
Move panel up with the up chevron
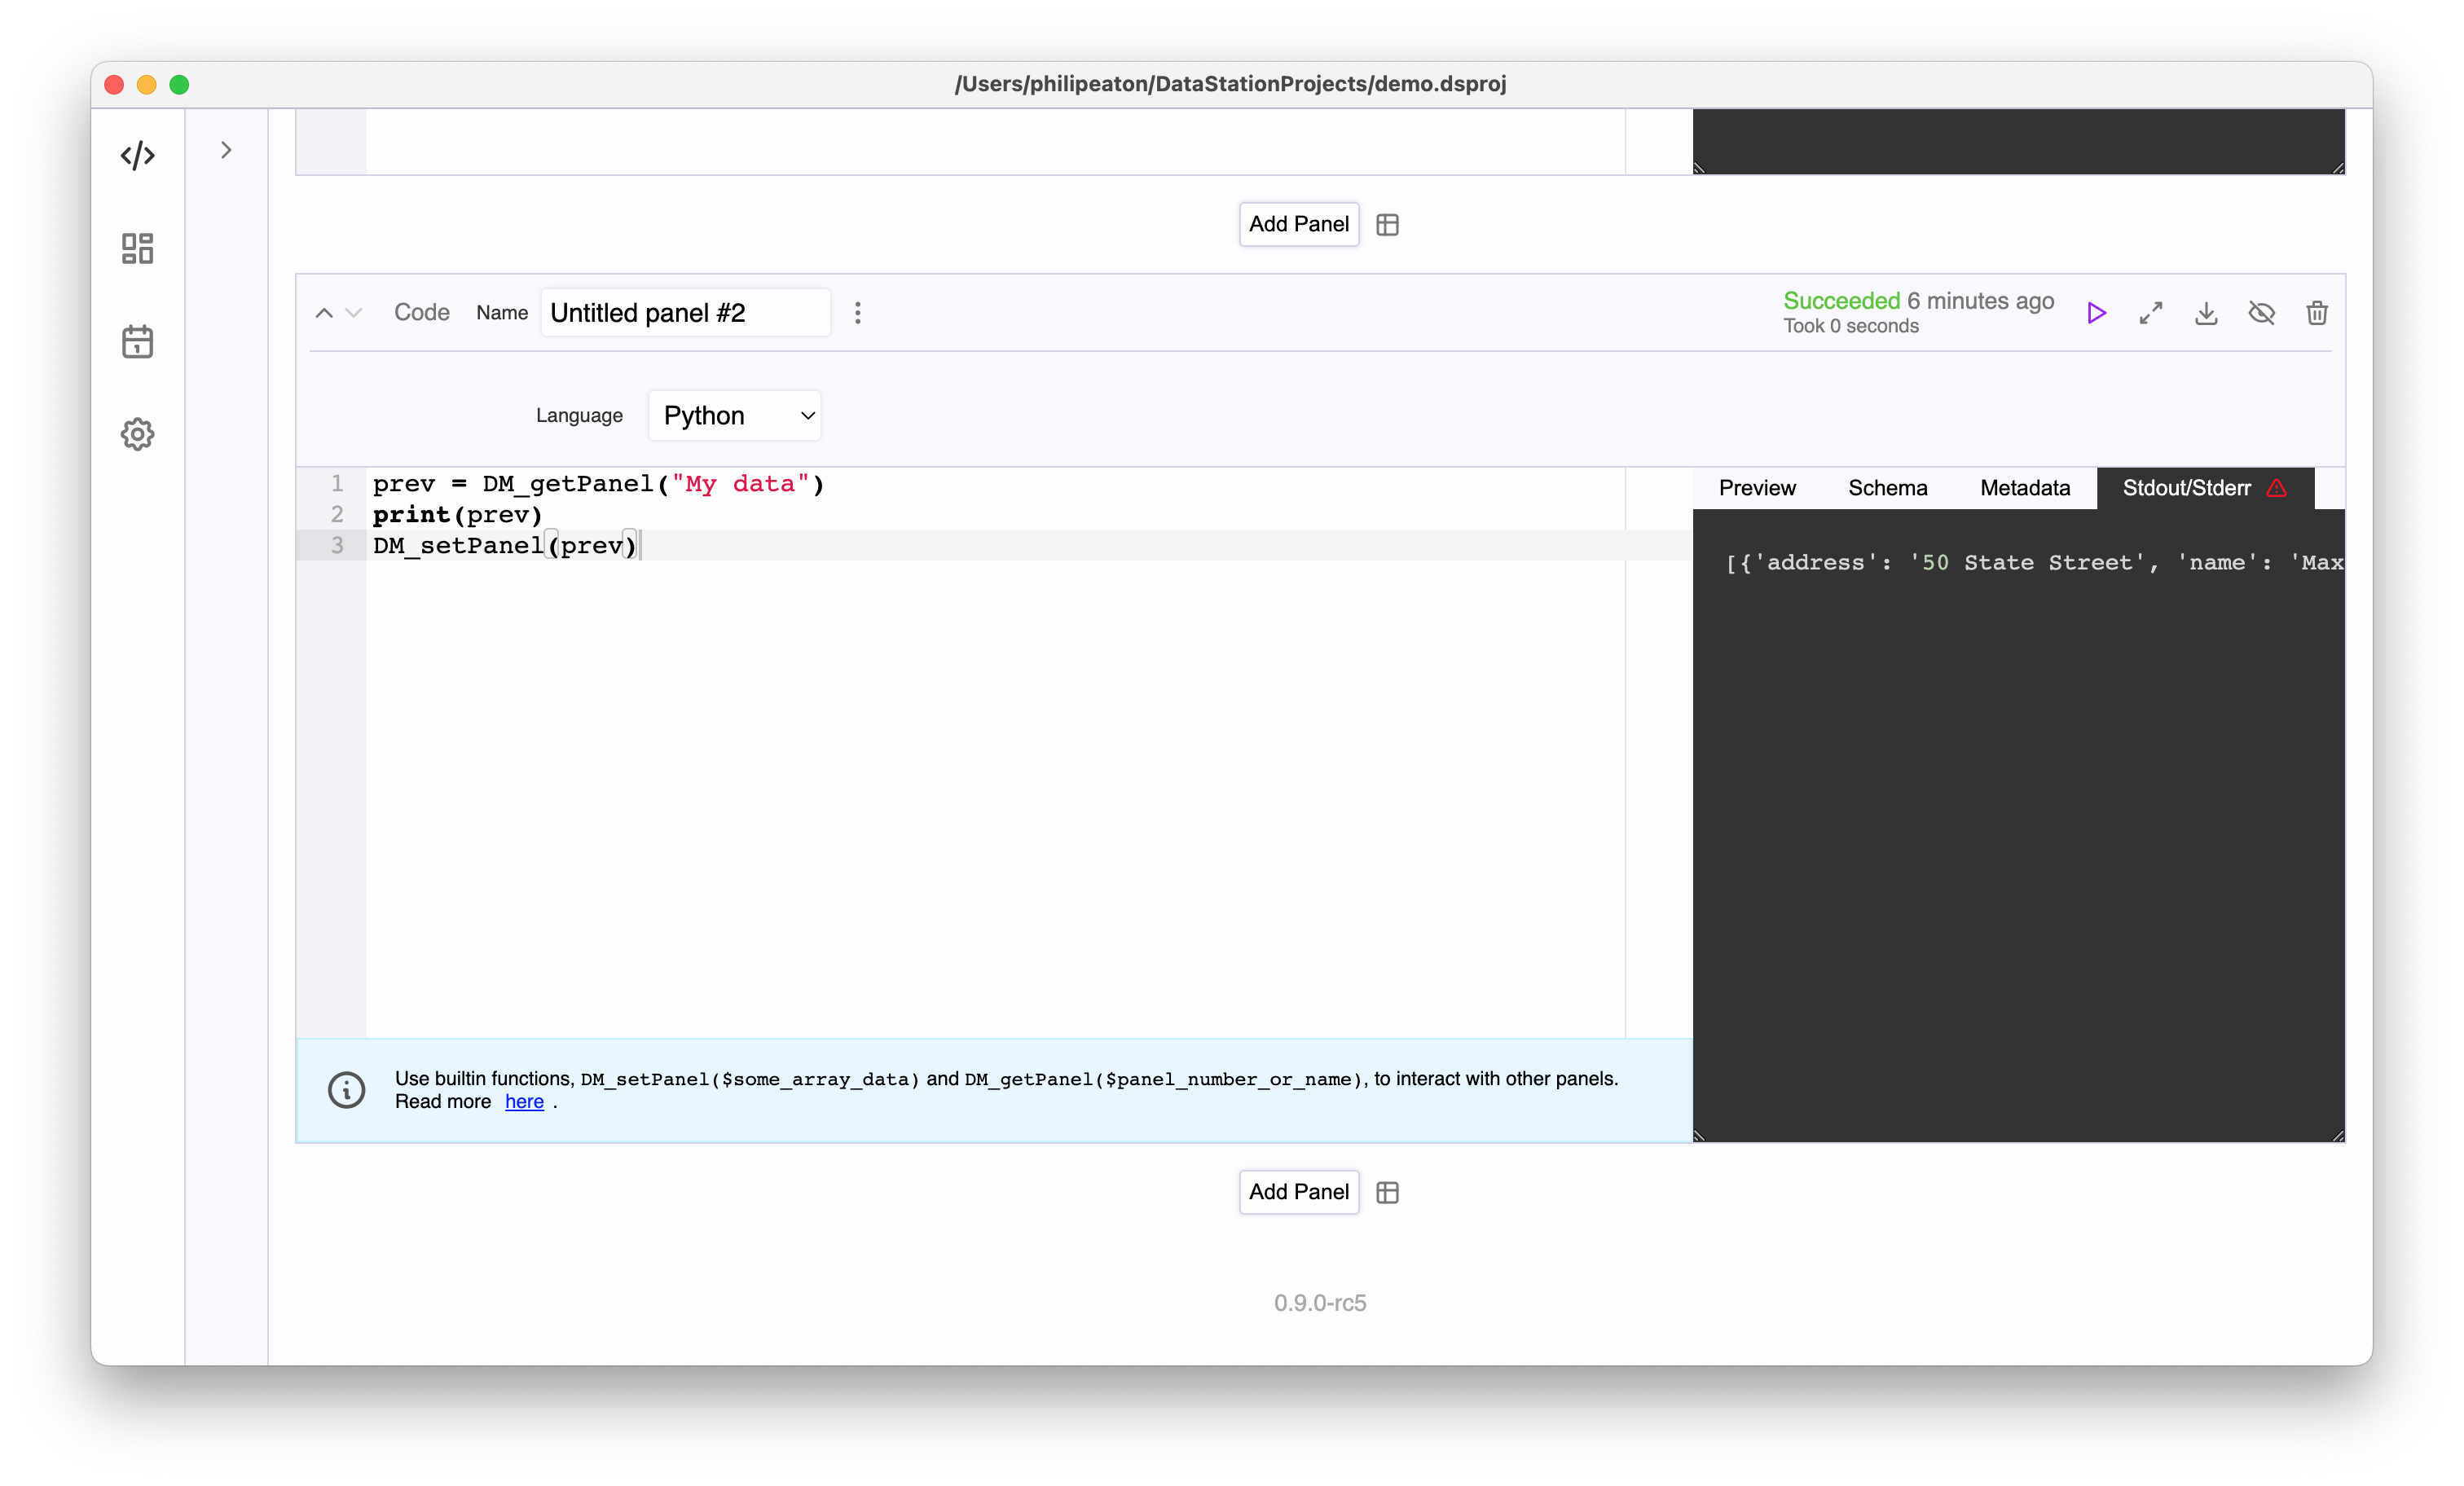pos(324,313)
